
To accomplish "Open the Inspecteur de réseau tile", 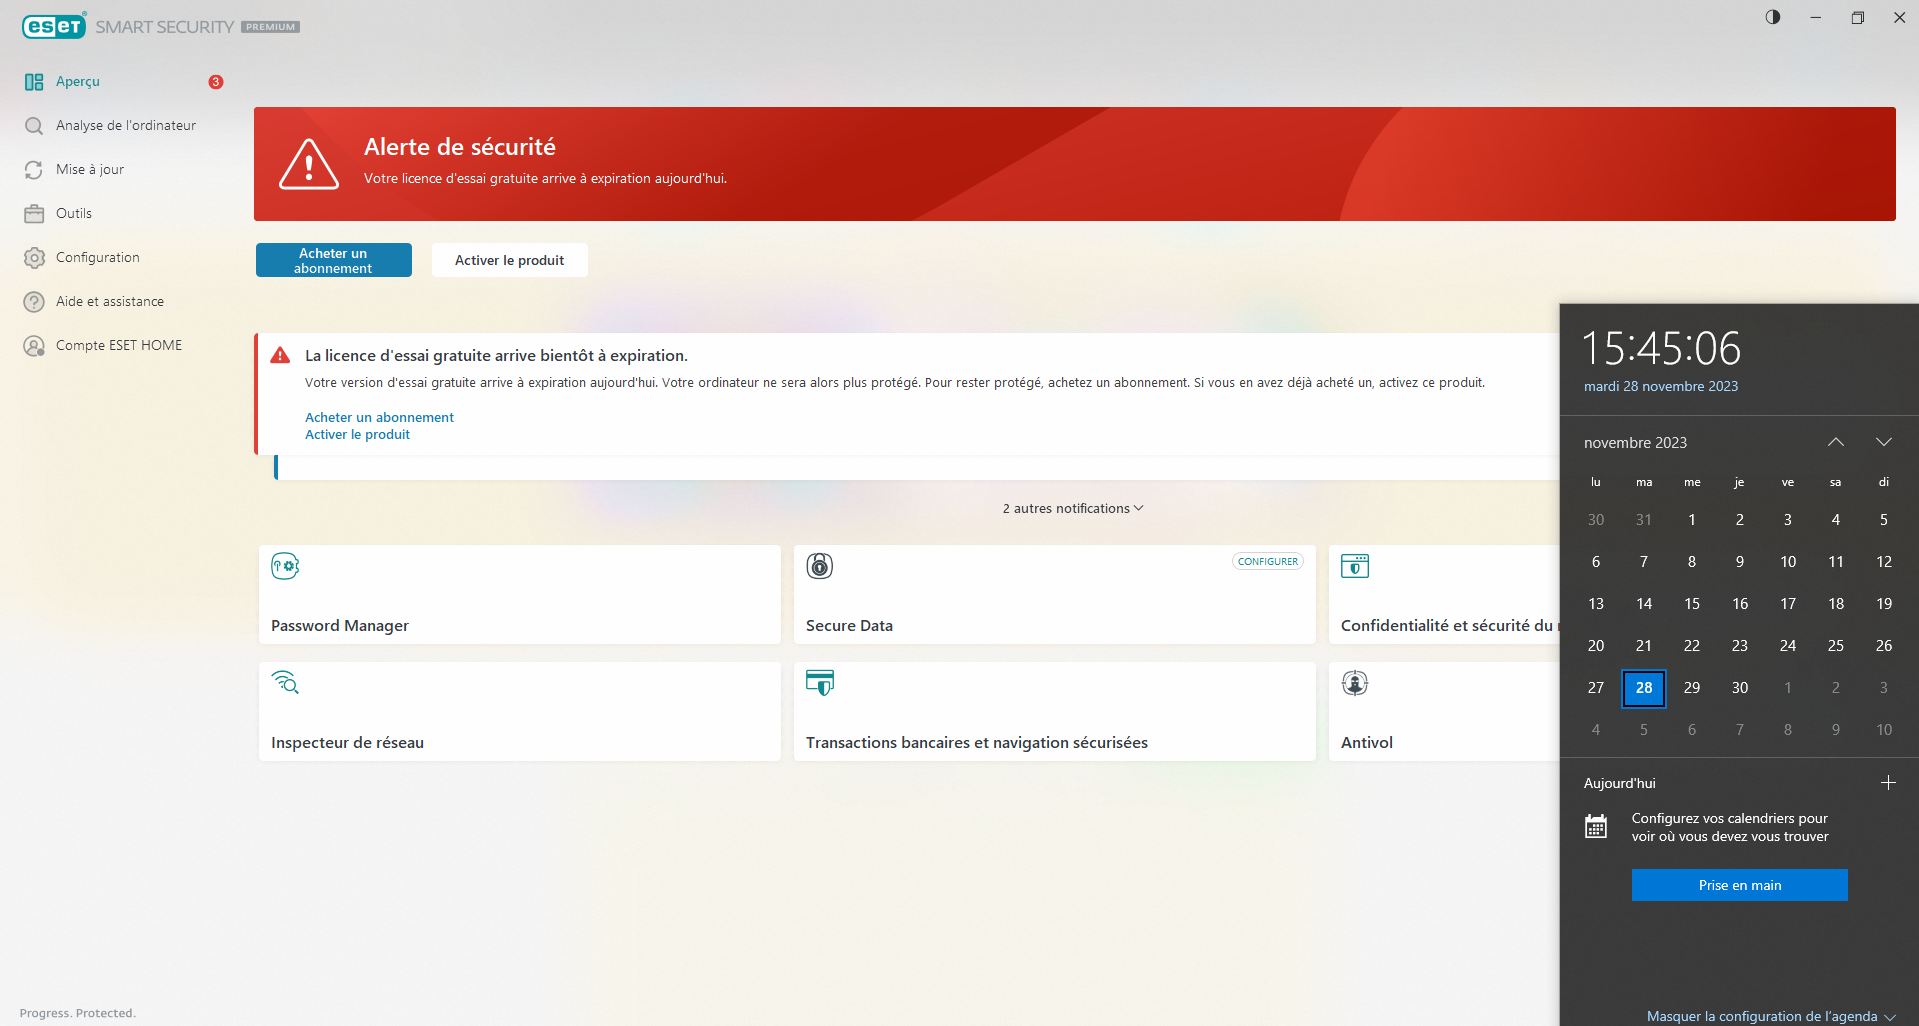I will pos(520,711).
